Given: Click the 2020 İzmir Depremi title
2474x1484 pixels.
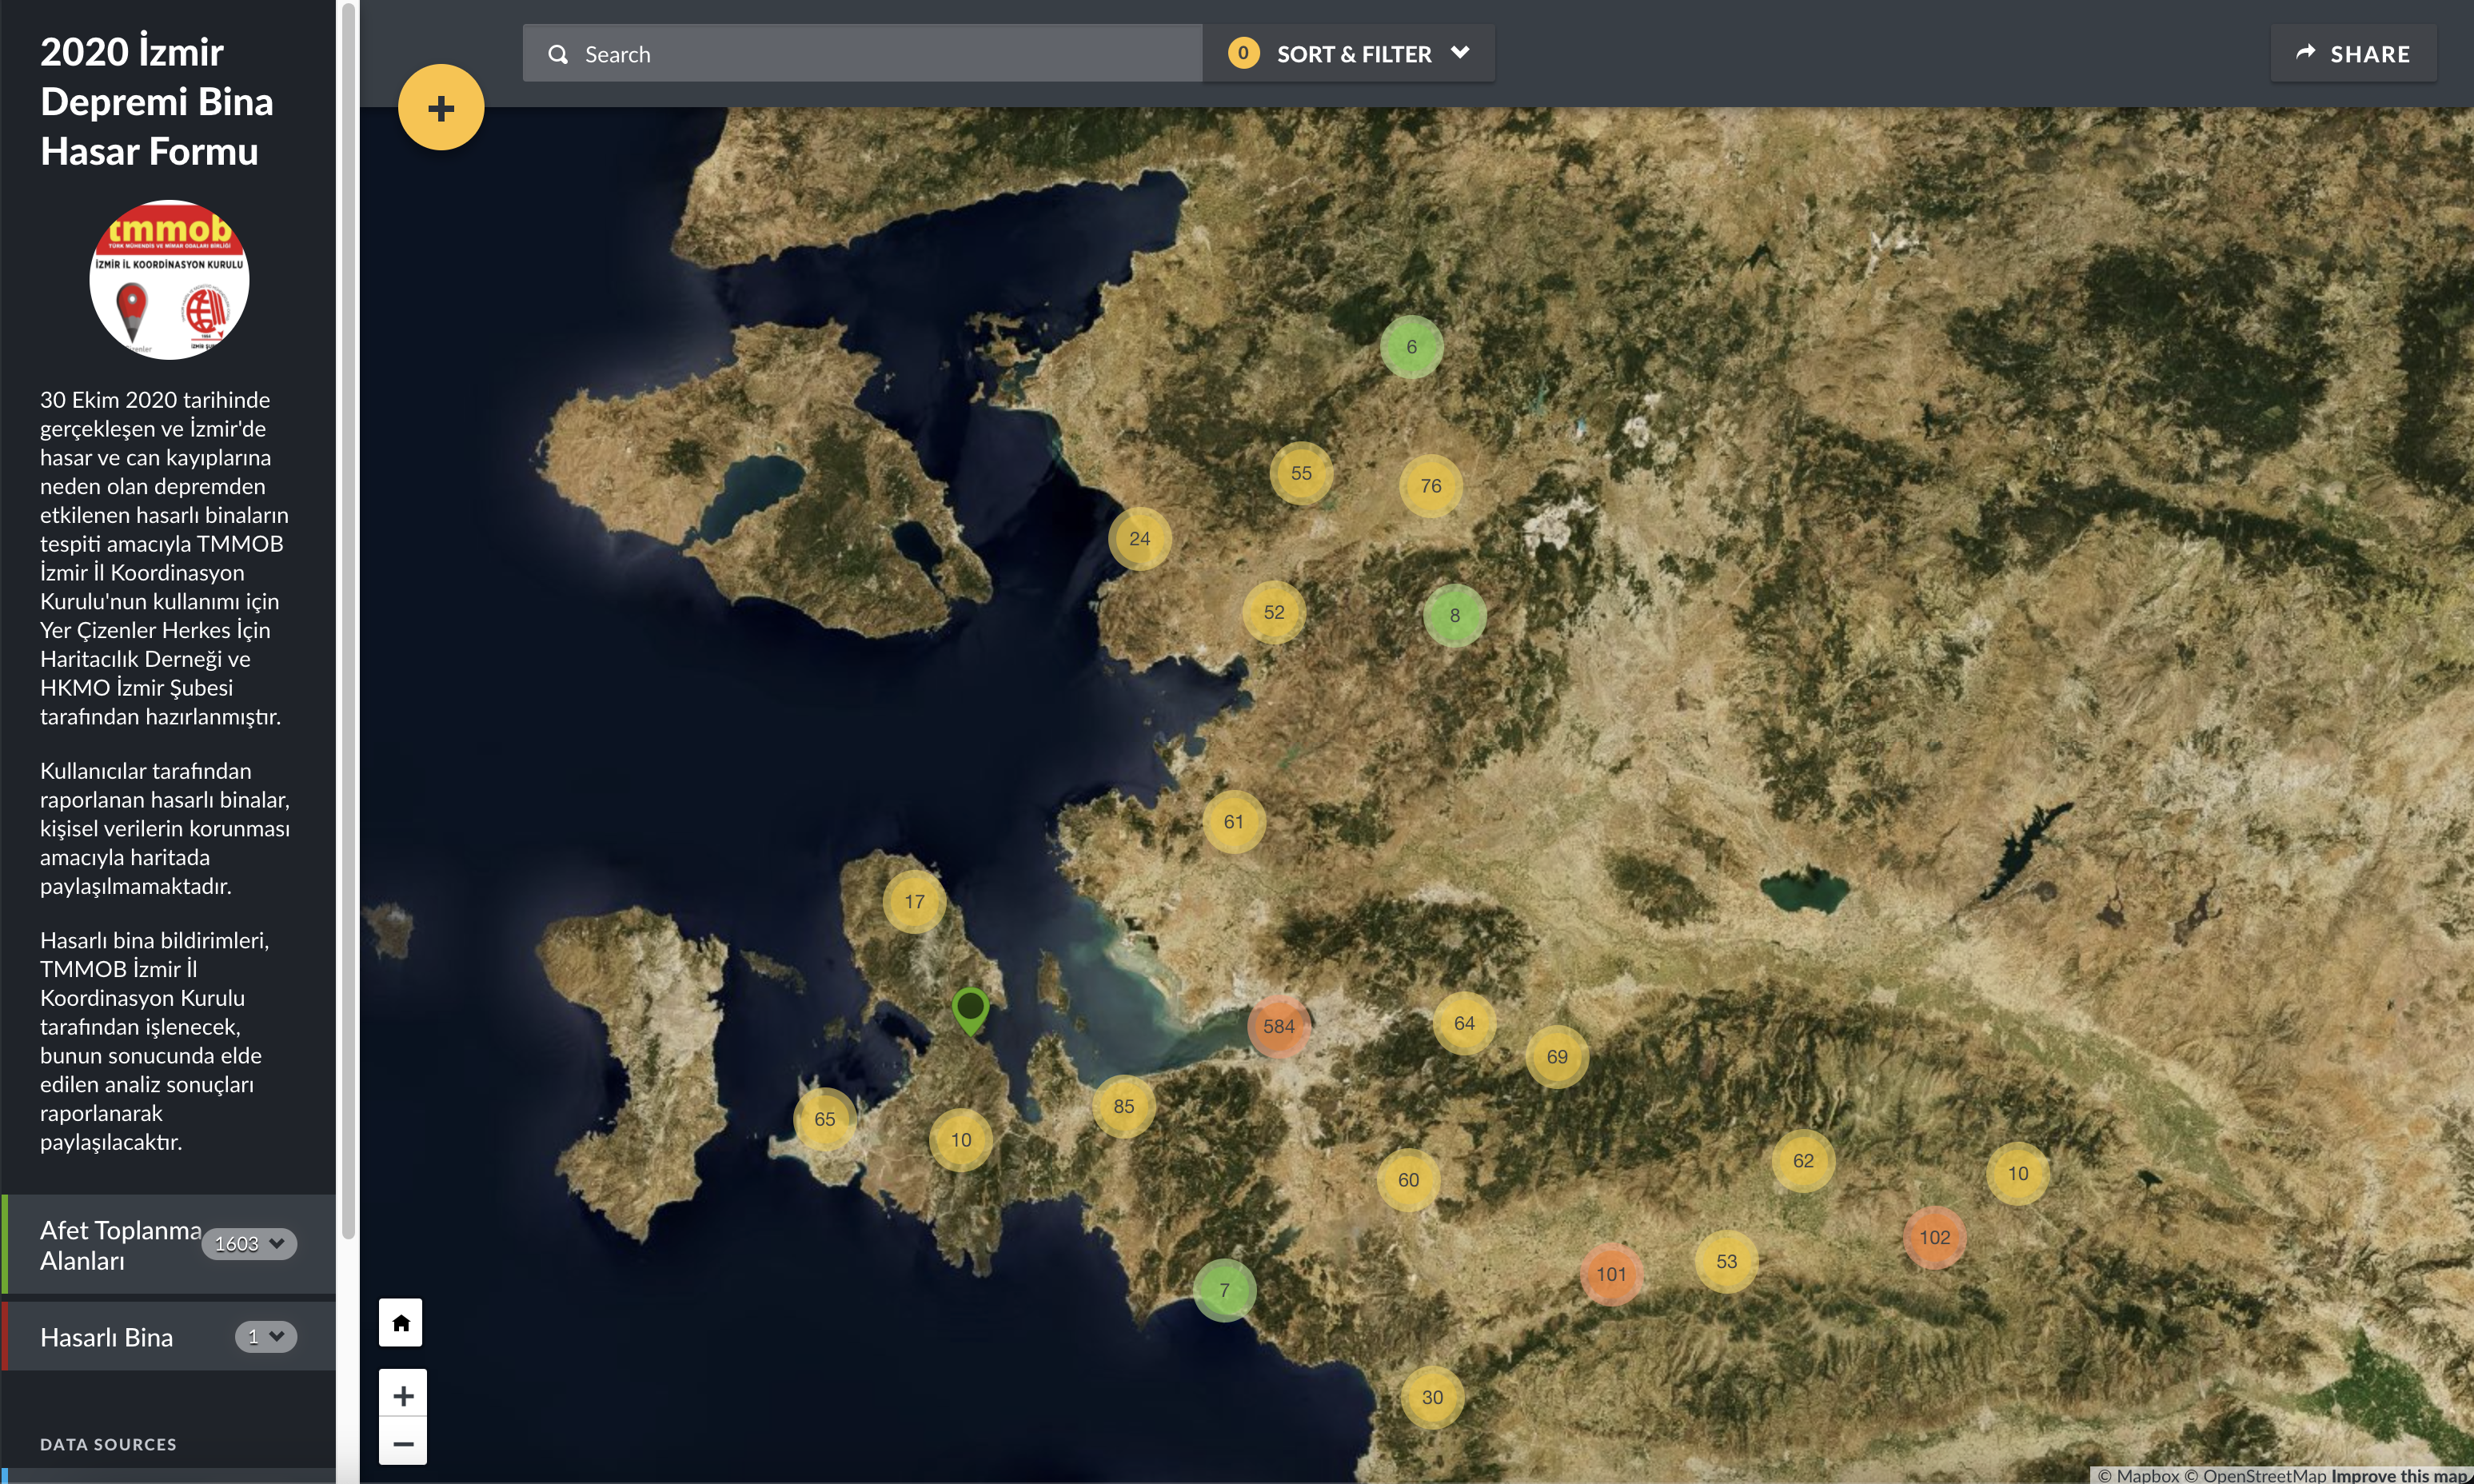Looking at the screenshot, I should [x=156, y=102].
